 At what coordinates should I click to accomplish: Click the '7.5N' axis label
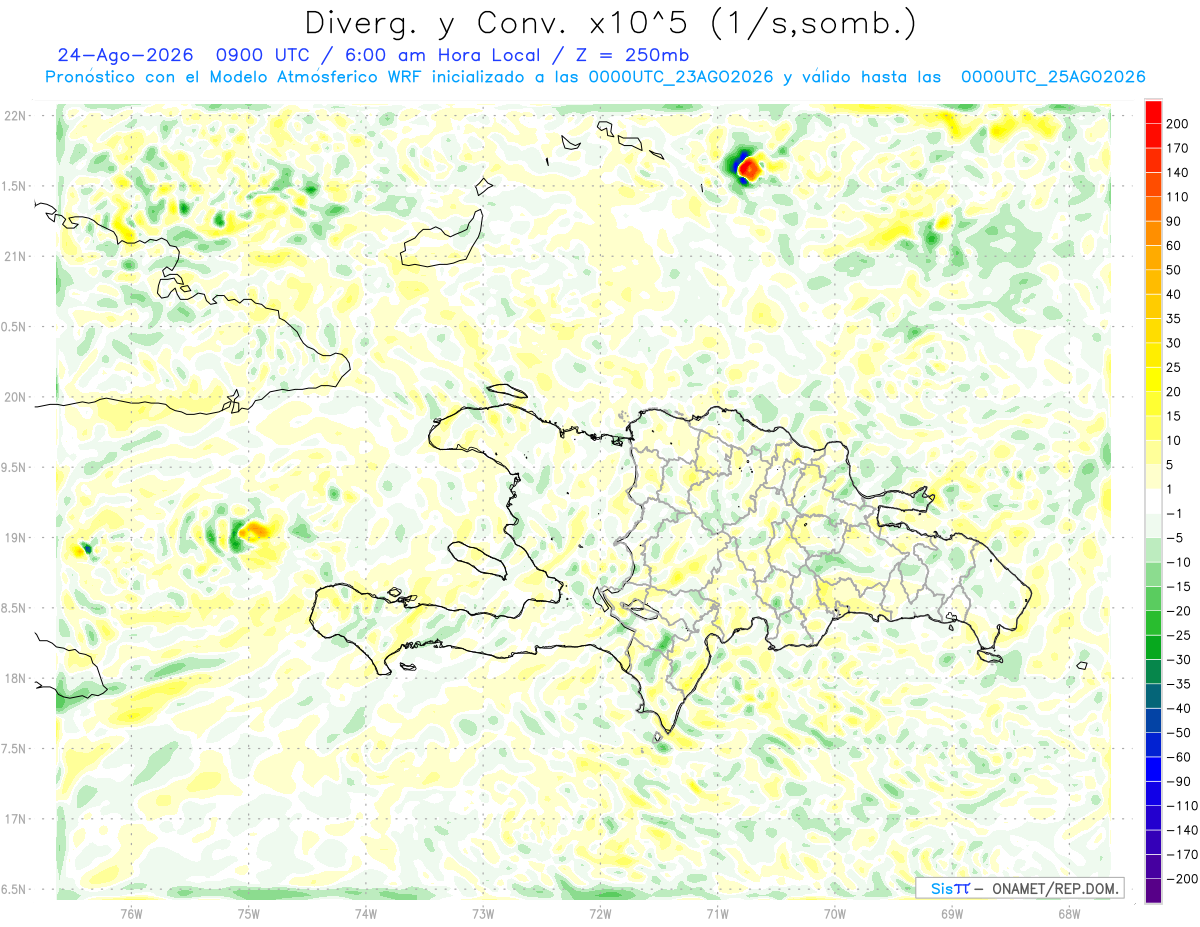(x=15, y=748)
